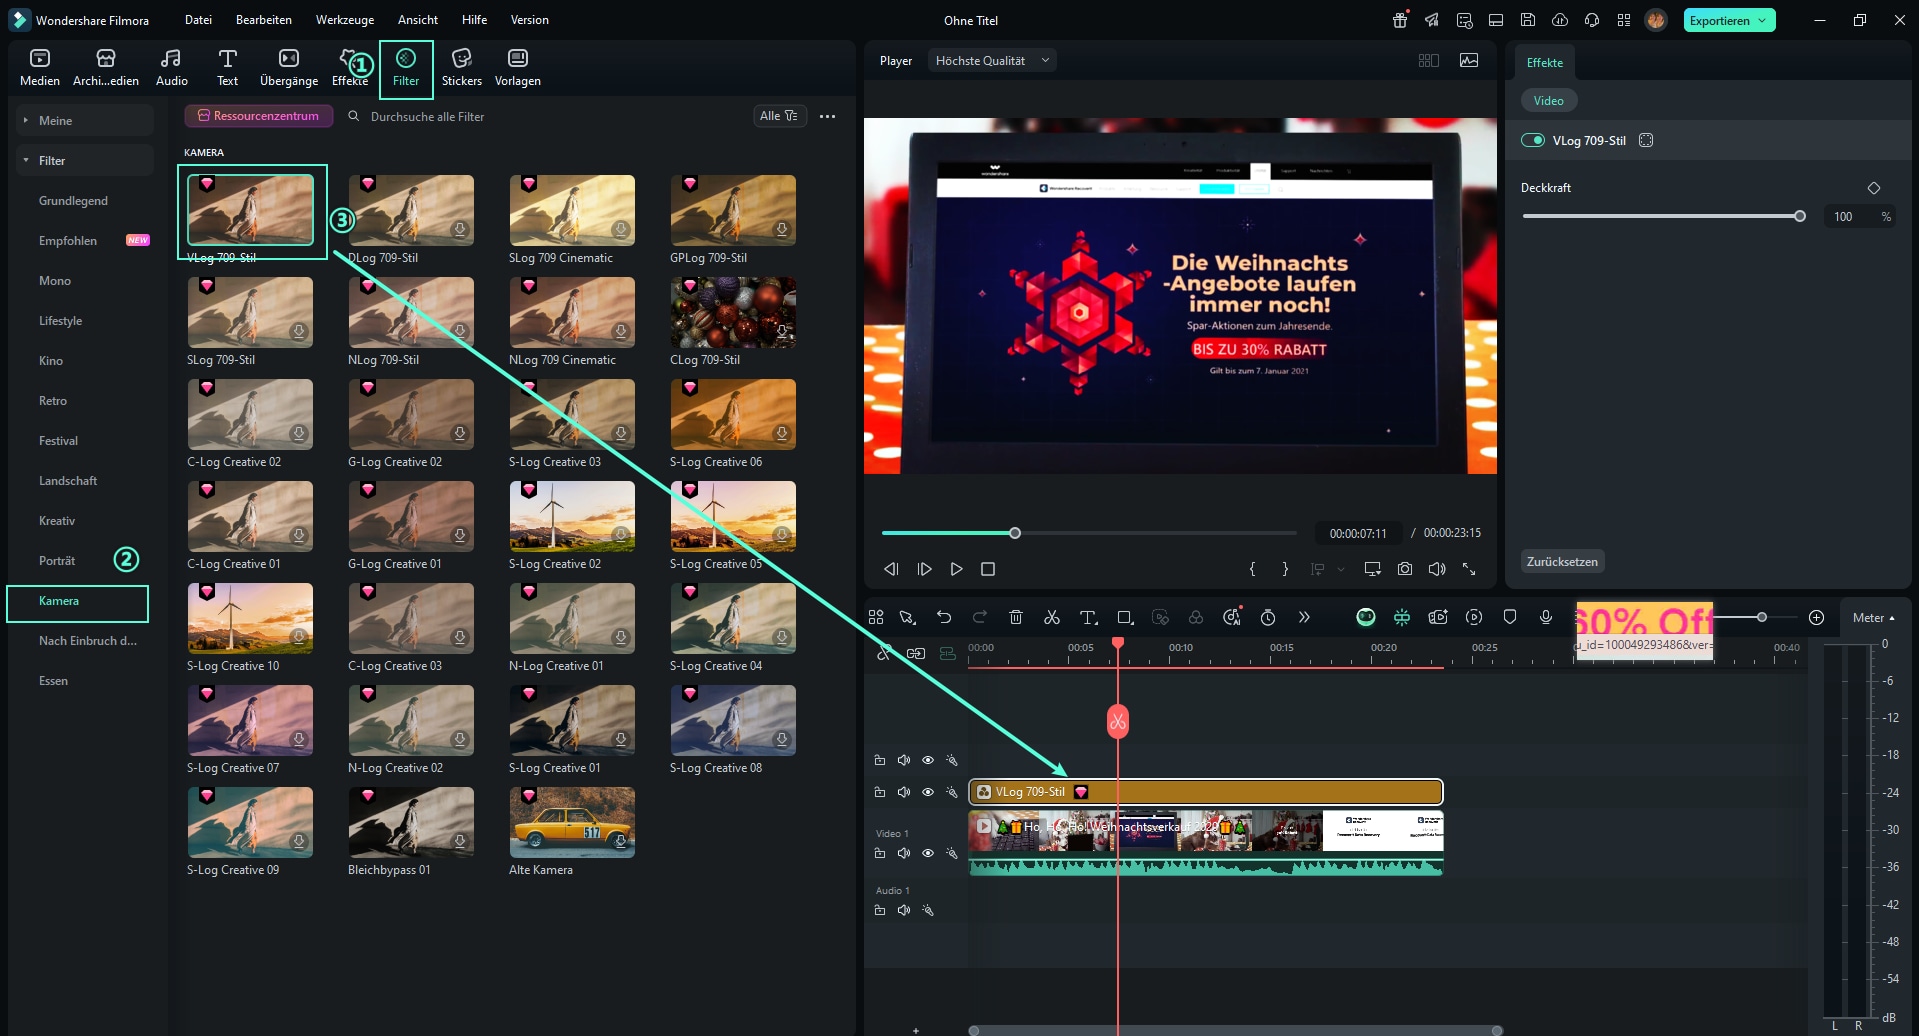The height and width of the screenshot is (1036, 1919).
Task: Open the Text titles tab
Action: coord(228,68)
